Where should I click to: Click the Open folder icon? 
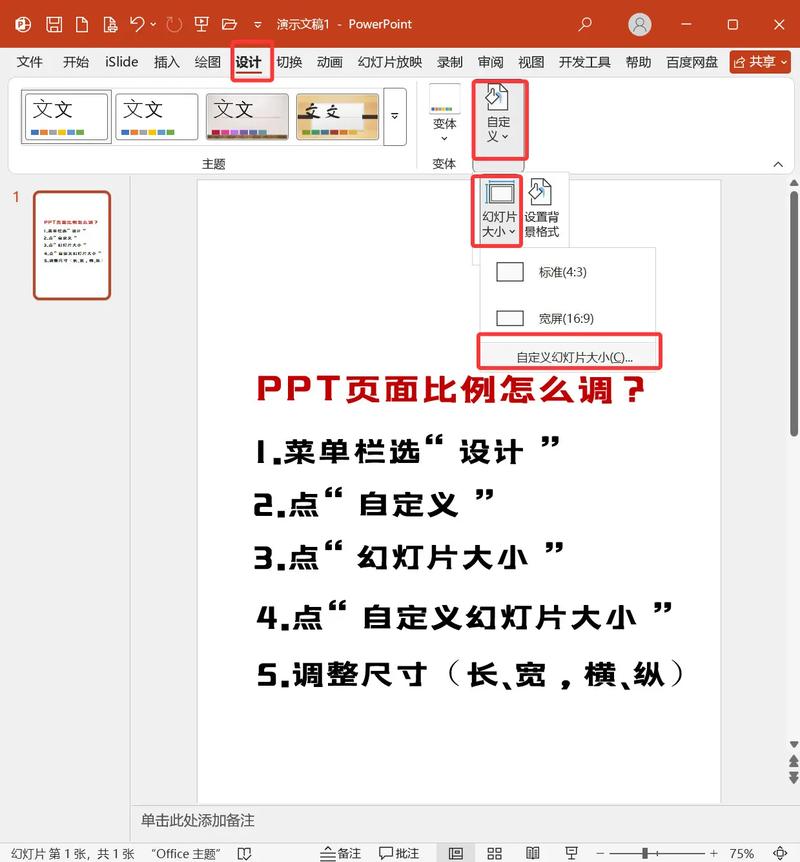click(229, 24)
